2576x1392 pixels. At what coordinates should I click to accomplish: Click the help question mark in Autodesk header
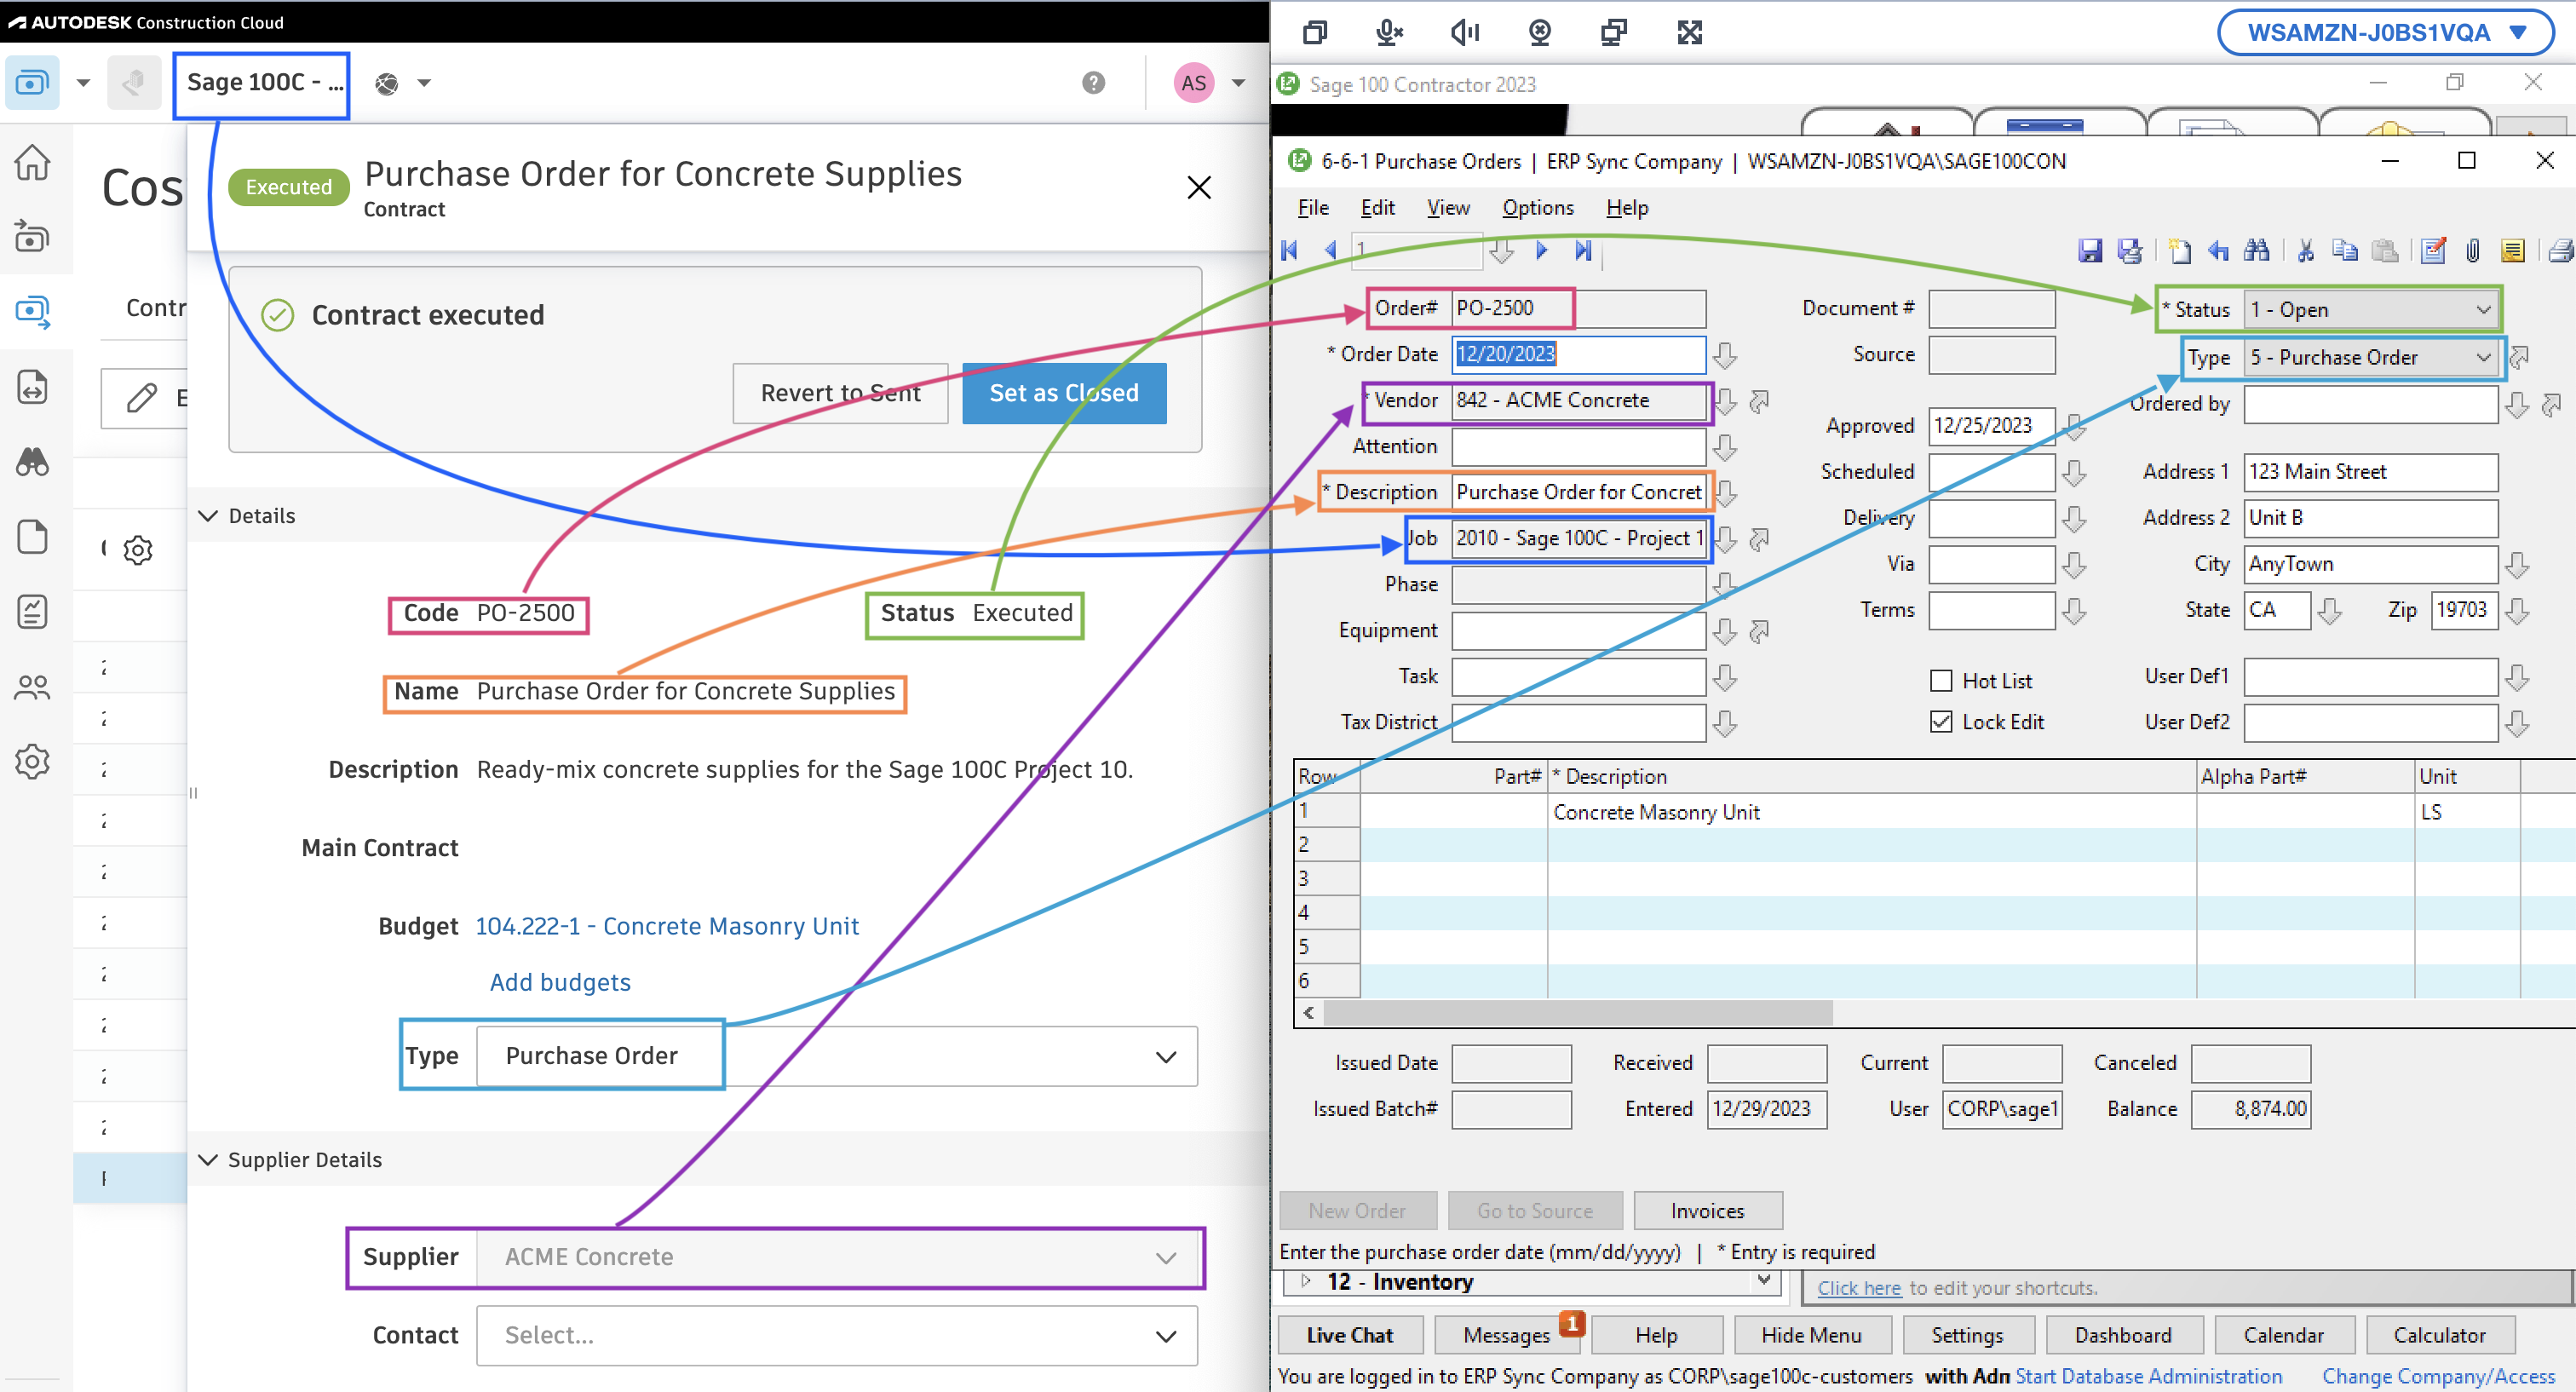tap(1093, 83)
